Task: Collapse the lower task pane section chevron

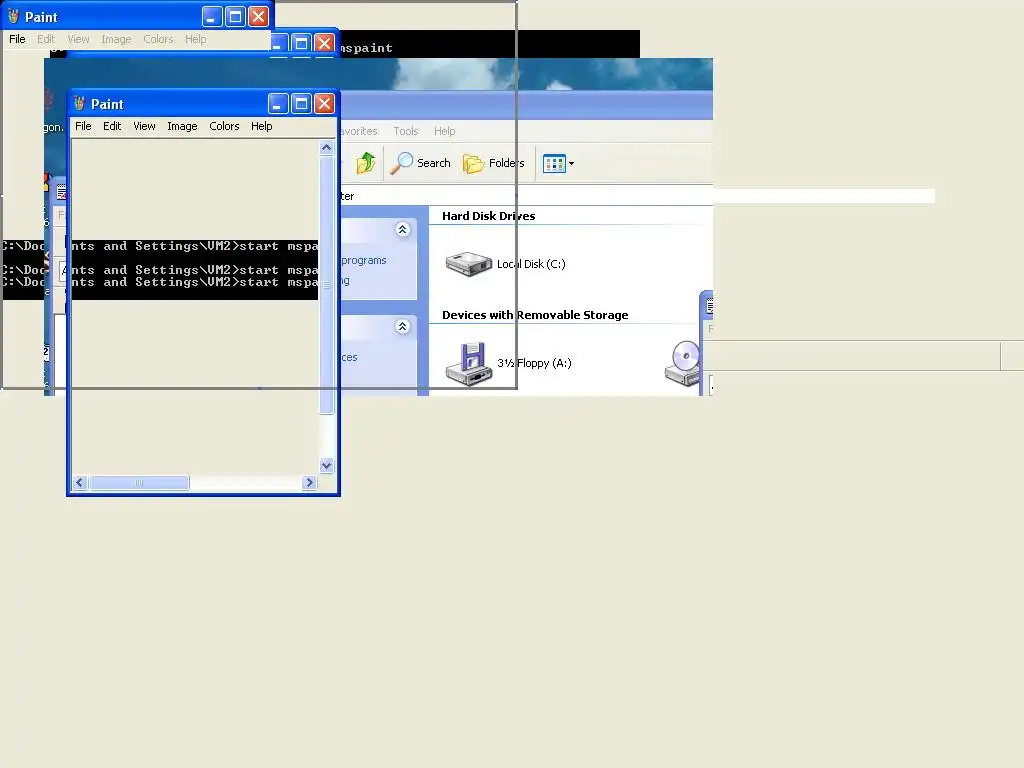Action: 402,327
